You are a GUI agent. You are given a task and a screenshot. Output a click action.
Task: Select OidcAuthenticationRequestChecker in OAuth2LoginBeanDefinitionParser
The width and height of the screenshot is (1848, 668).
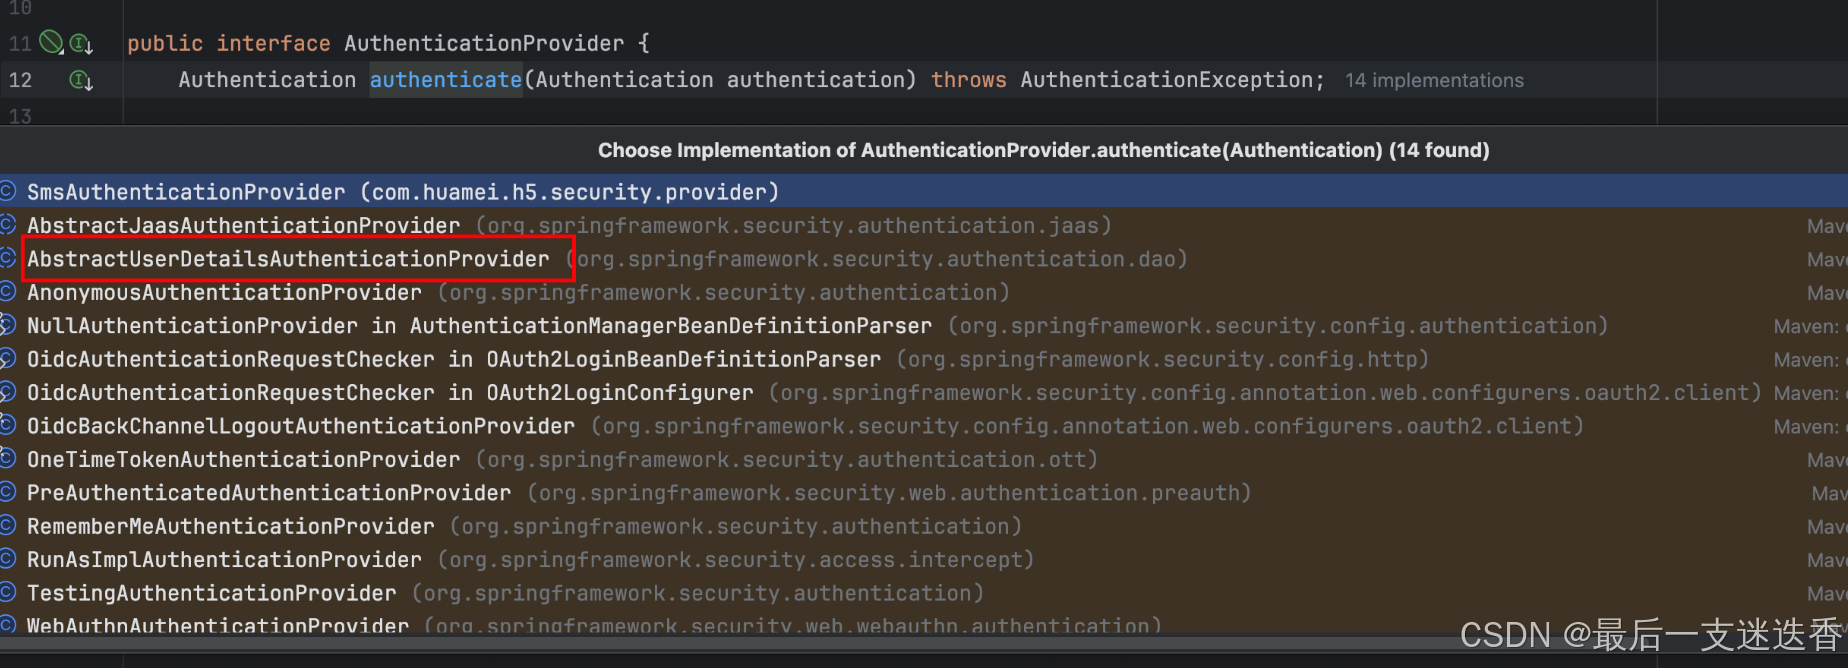tap(924, 359)
